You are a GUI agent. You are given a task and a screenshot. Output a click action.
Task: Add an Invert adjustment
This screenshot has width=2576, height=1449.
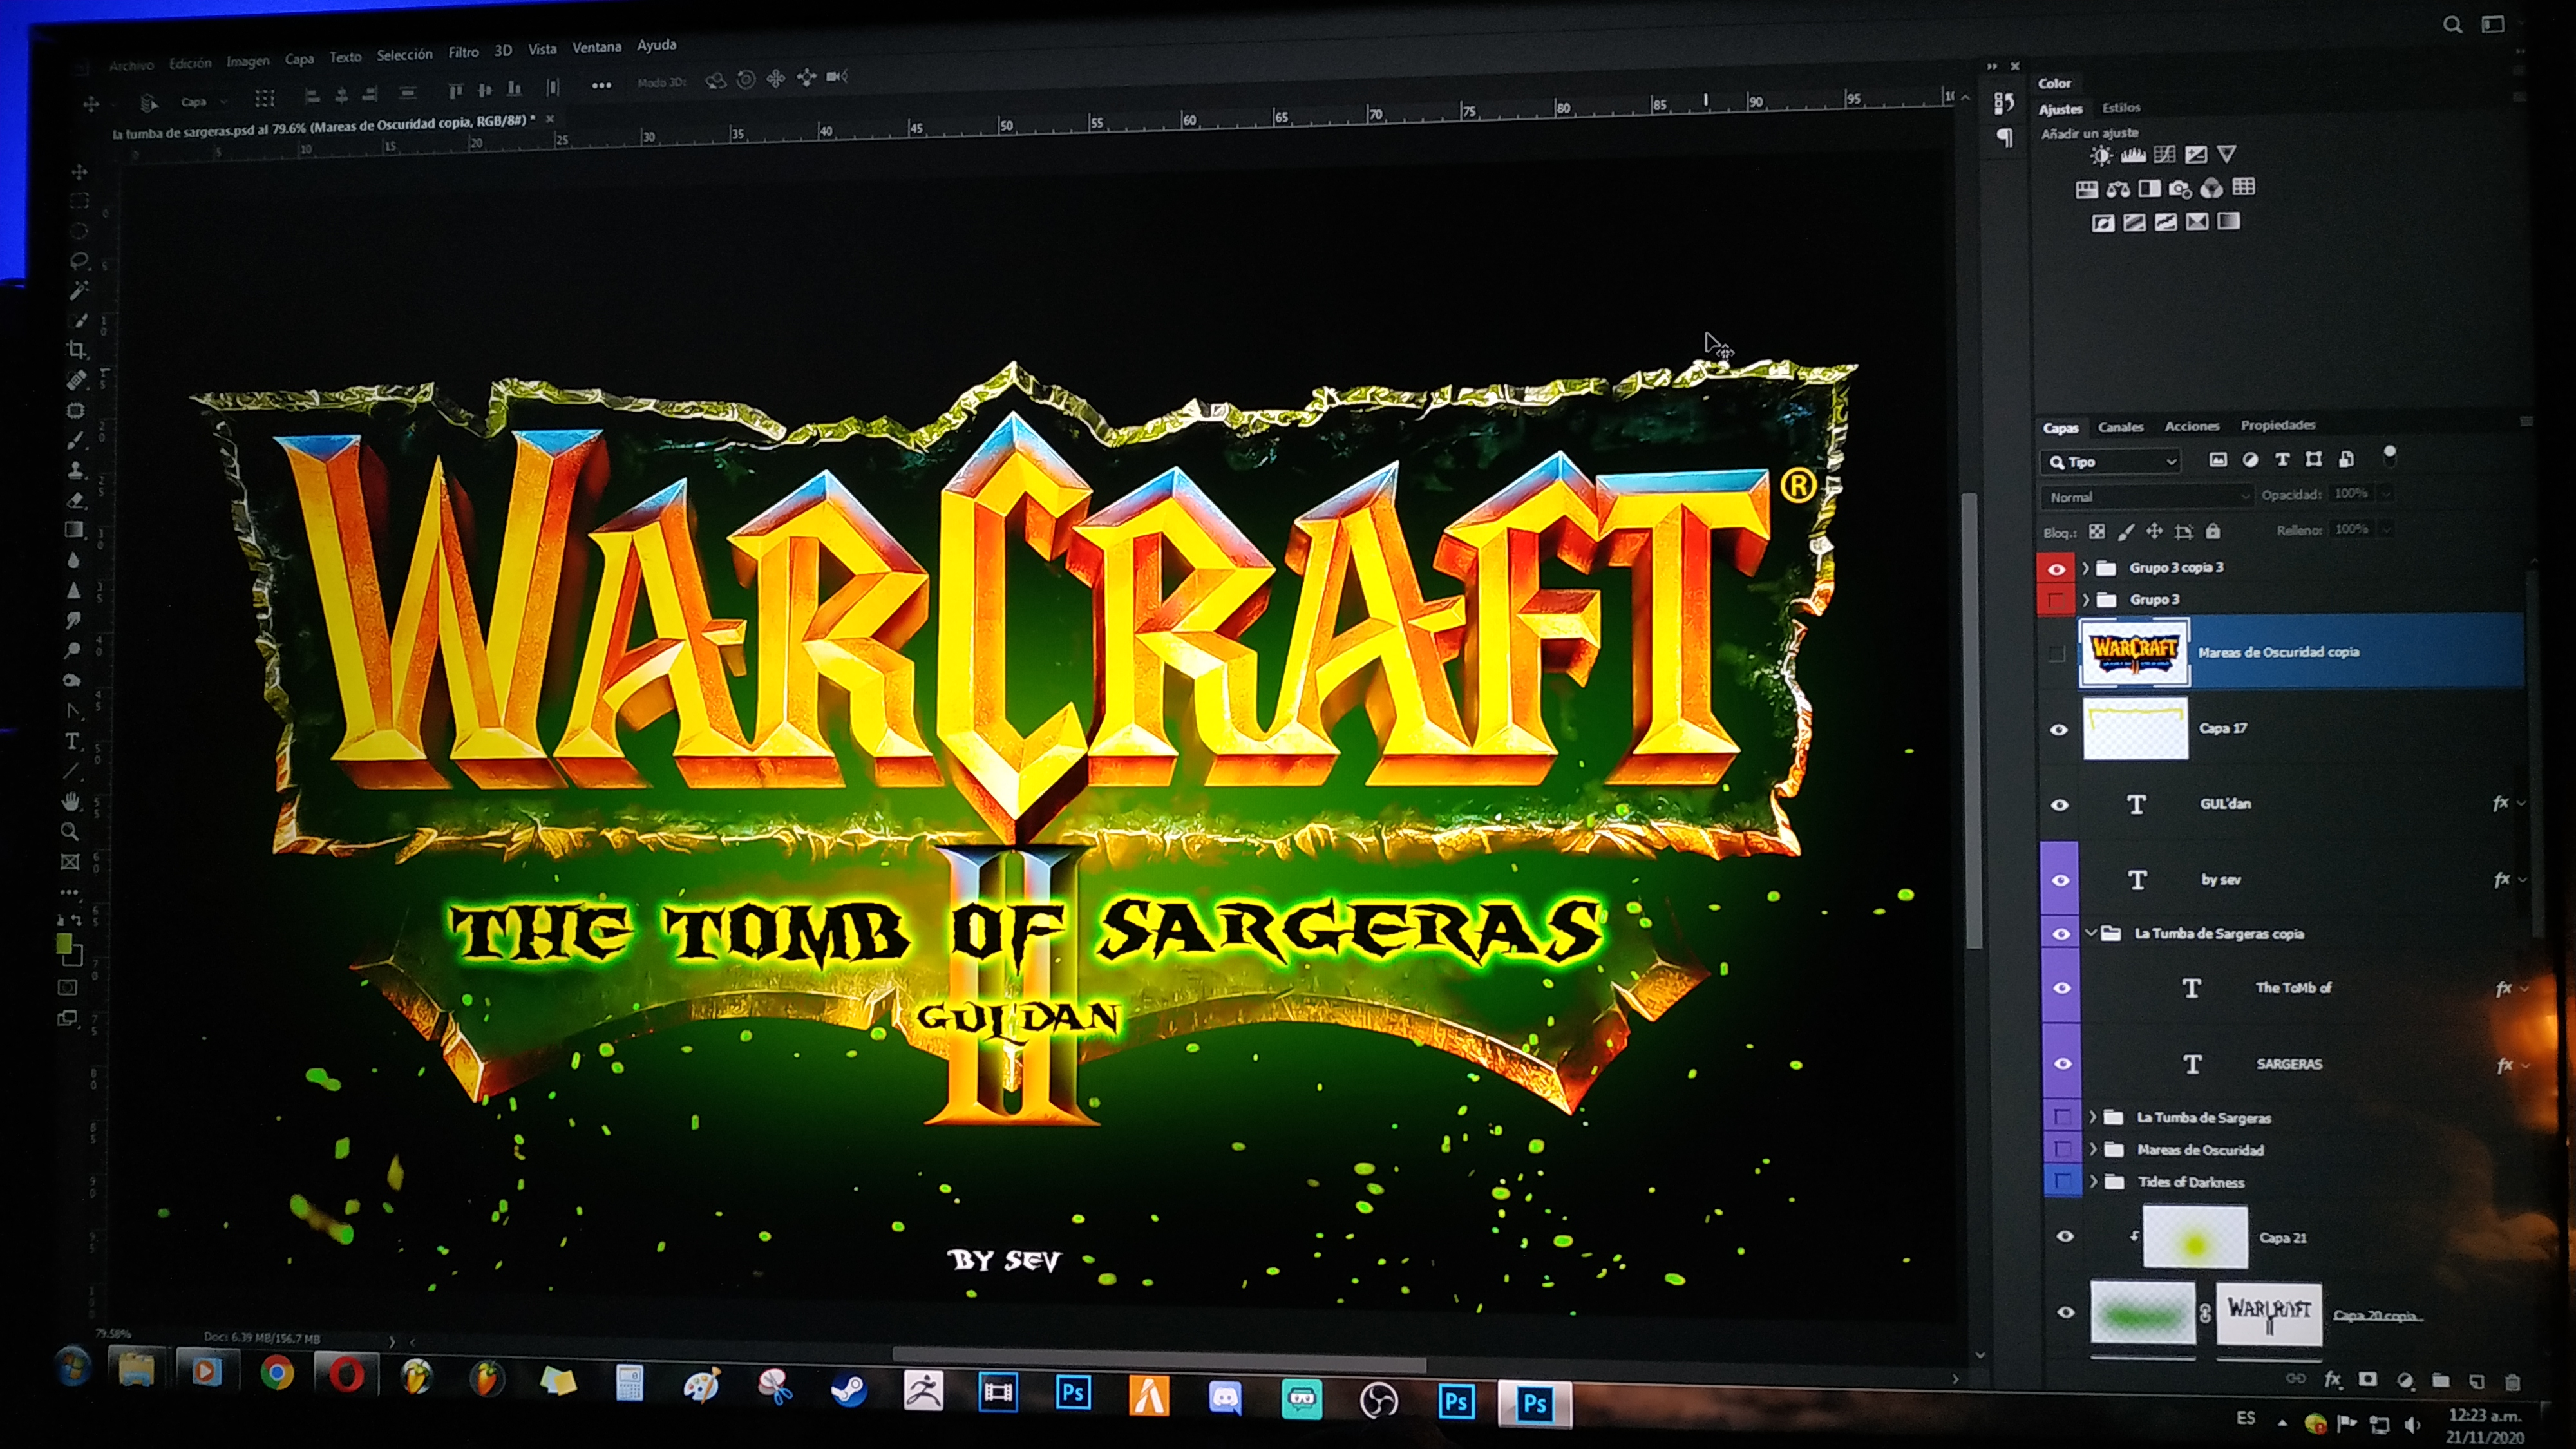(x=2103, y=223)
